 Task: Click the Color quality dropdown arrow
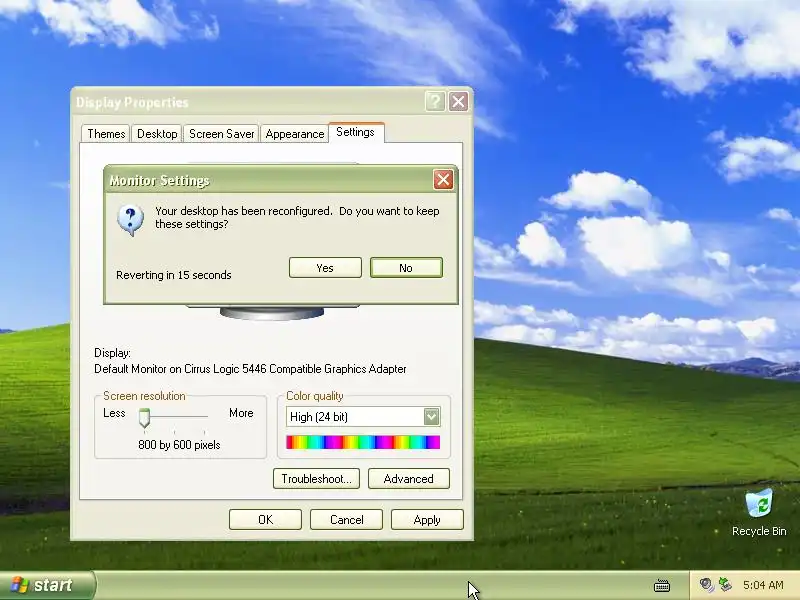[x=431, y=417]
